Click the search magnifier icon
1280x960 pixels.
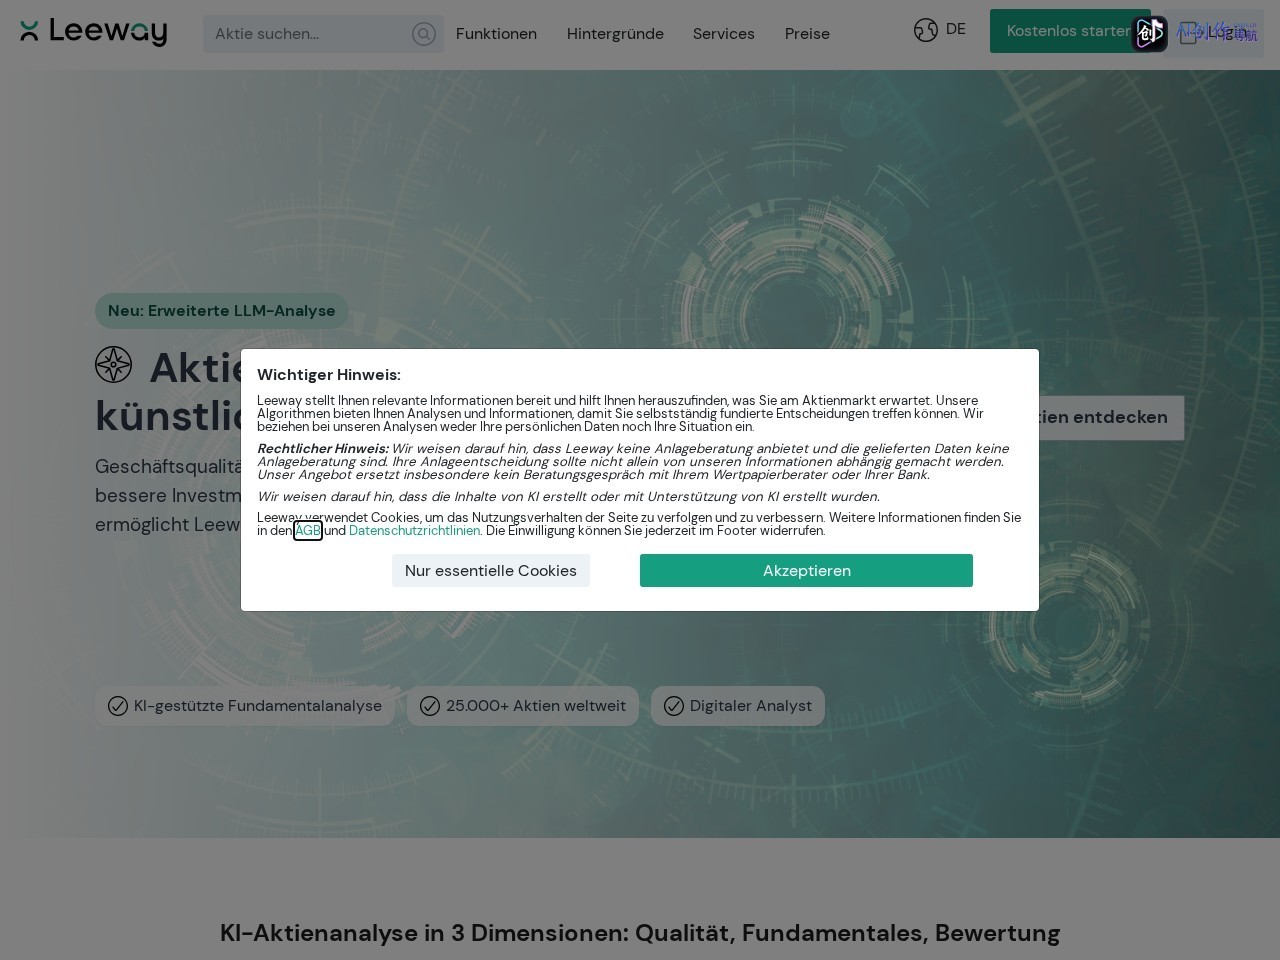pos(424,34)
